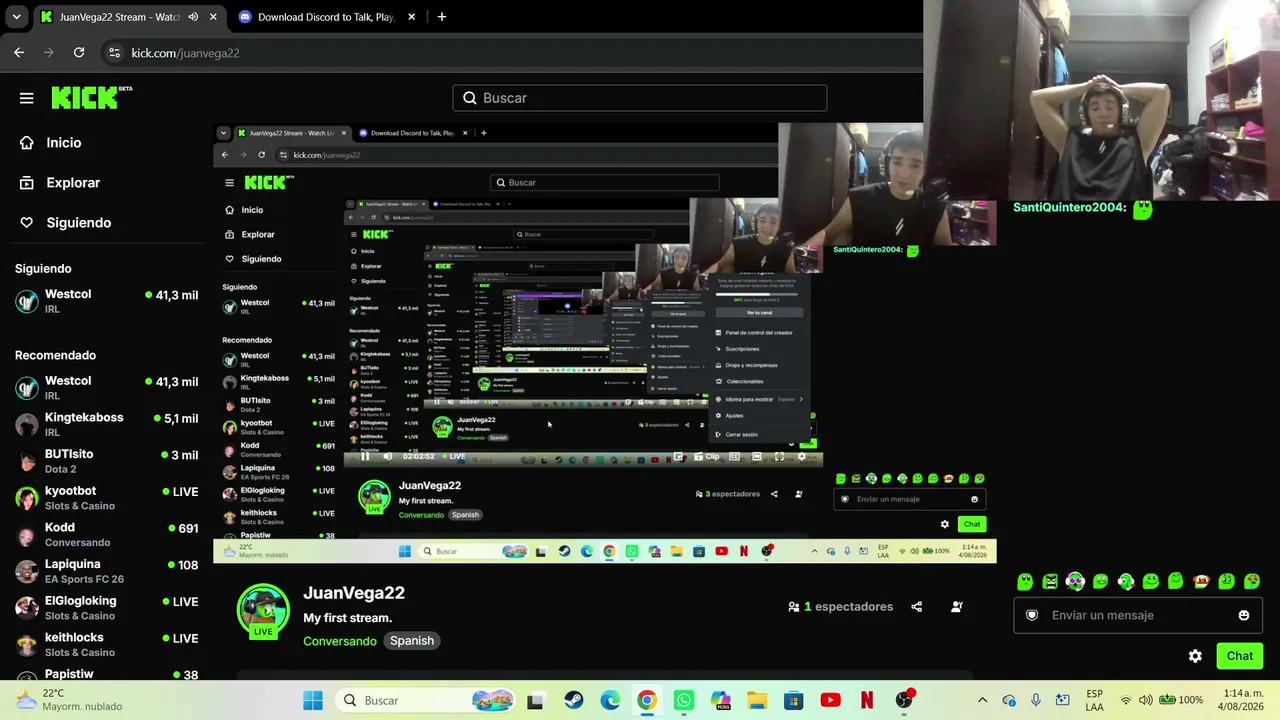Open Westcol under the main sidebar Siguiendo list
The height and width of the screenshot is (720, 1280).
click(106, 301)
